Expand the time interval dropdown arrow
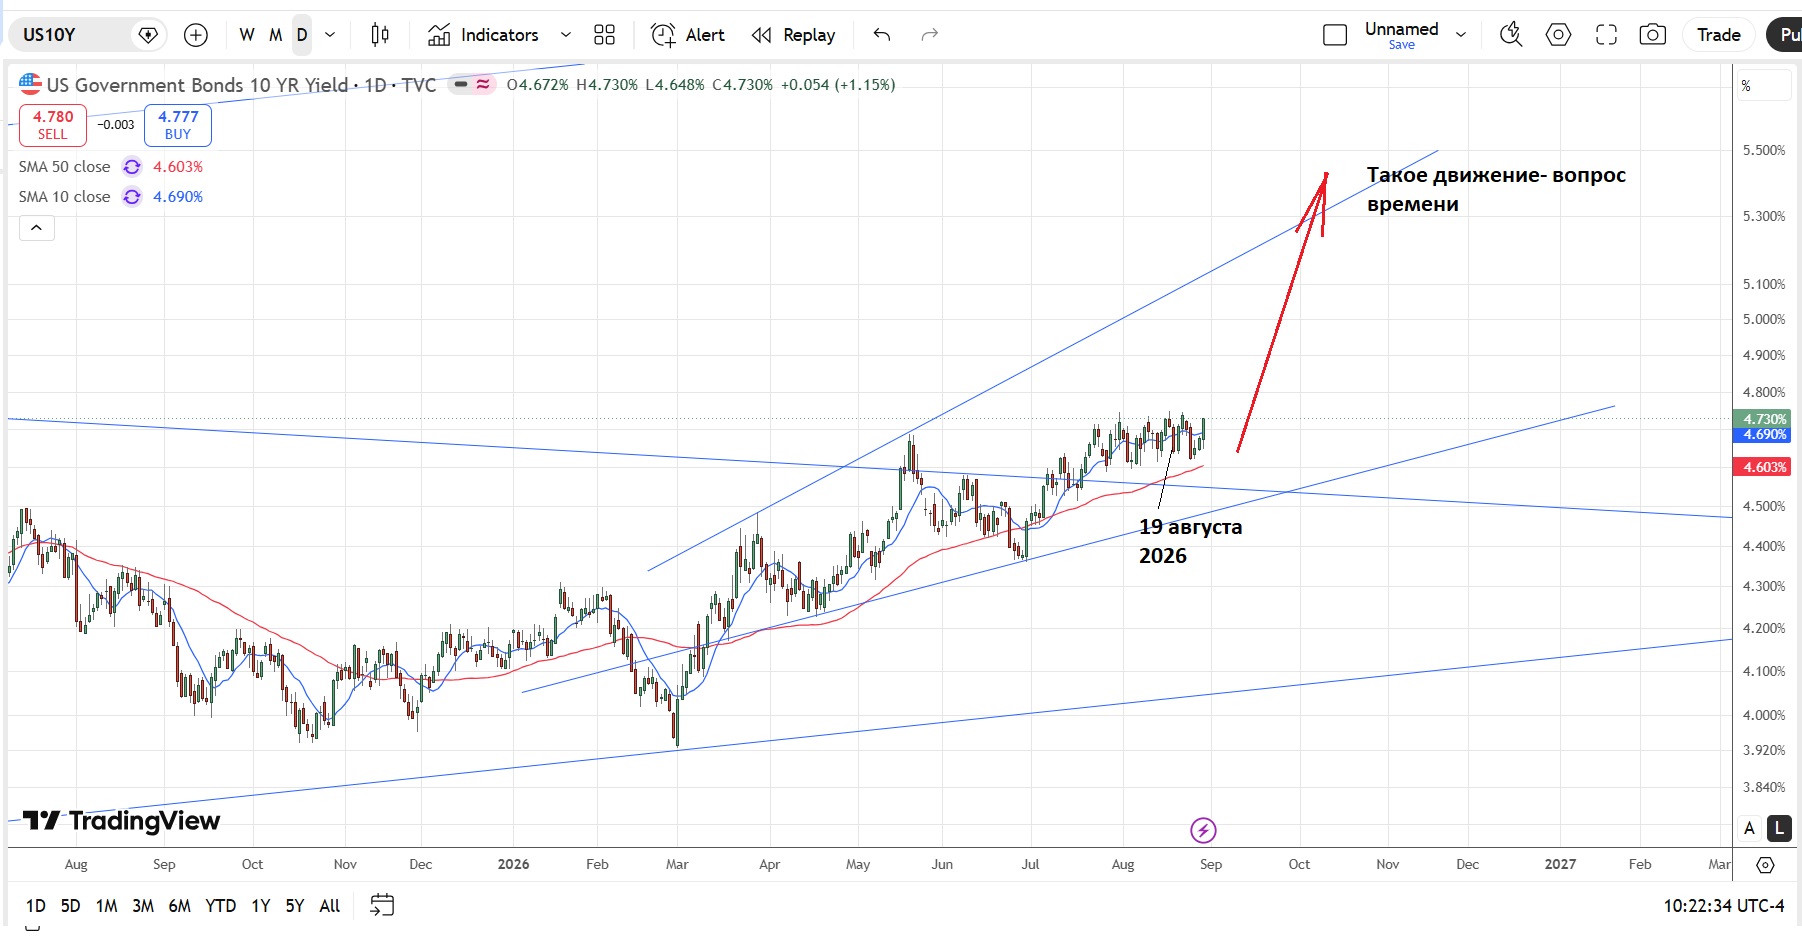1802x940 pixels. pos(330,35)
